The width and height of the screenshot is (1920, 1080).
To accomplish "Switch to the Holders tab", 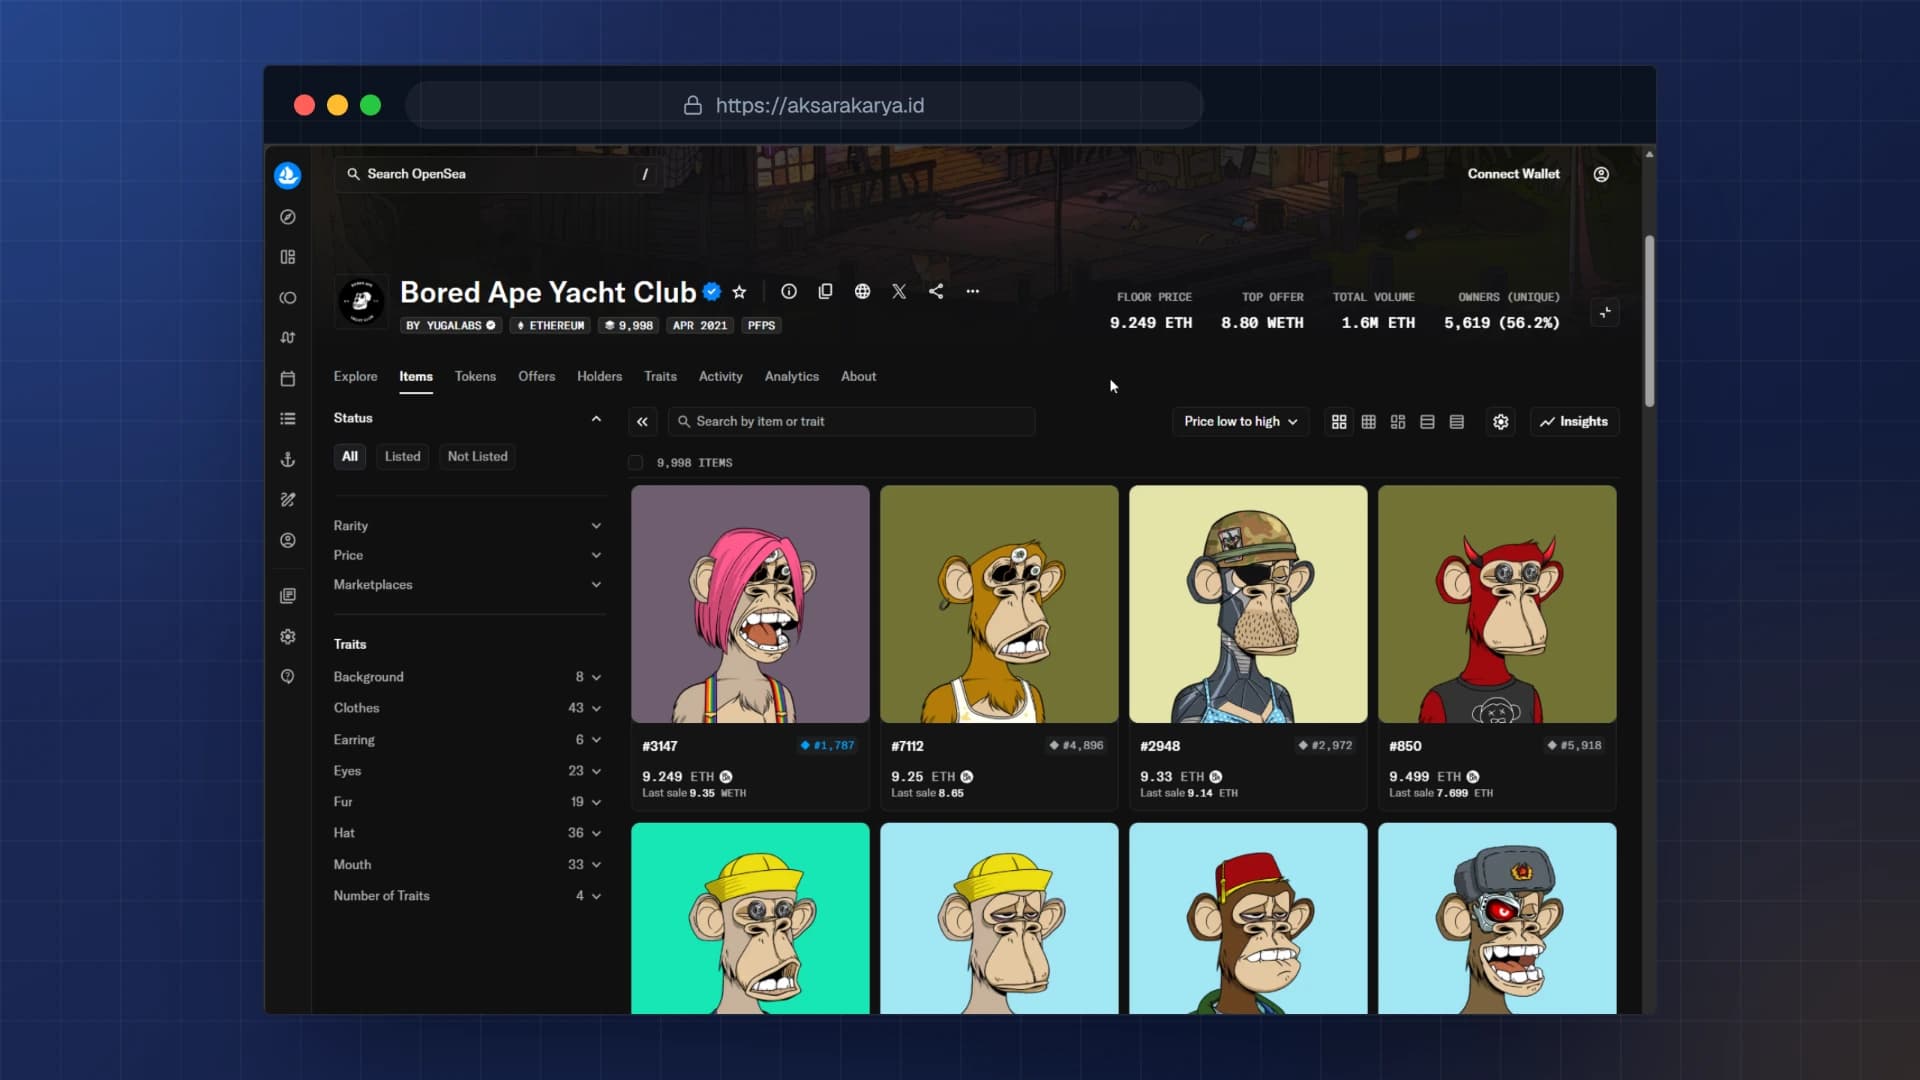I will pos(599,377).
